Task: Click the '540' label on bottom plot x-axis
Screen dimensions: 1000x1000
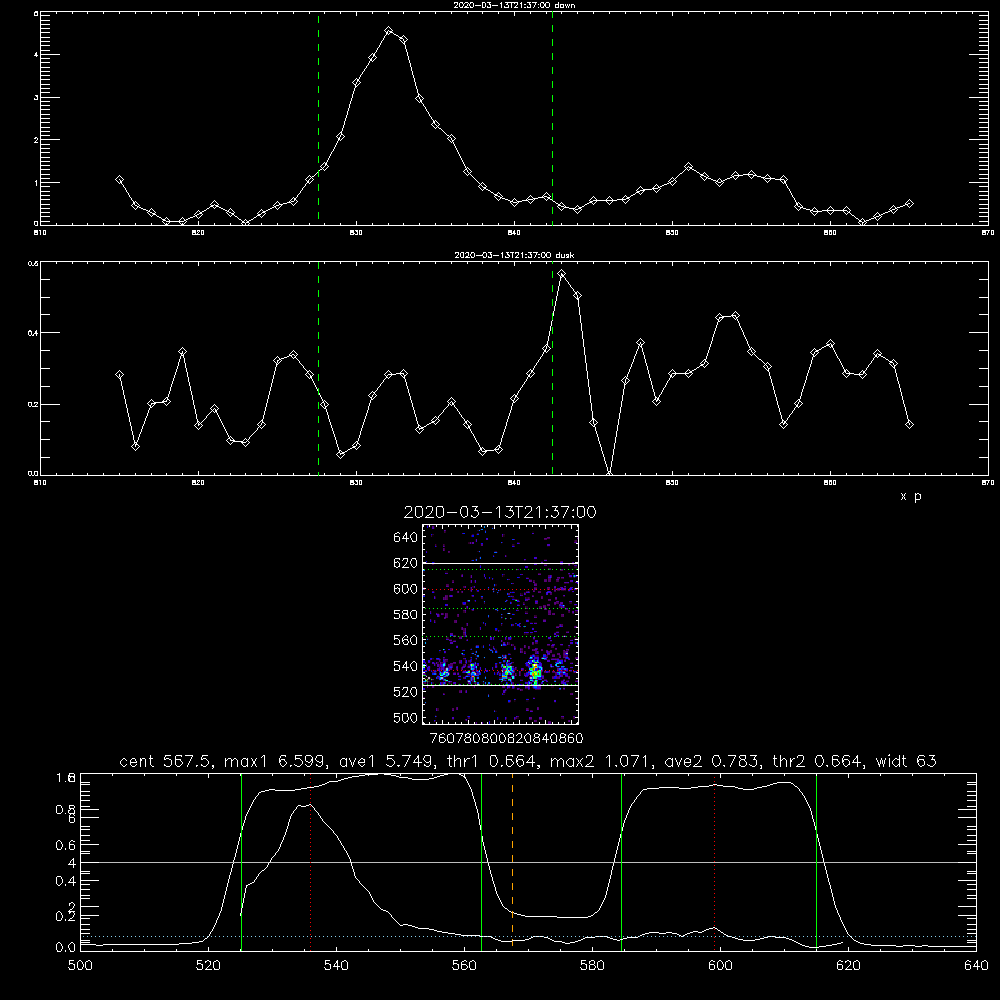Action: coord(336,966)
